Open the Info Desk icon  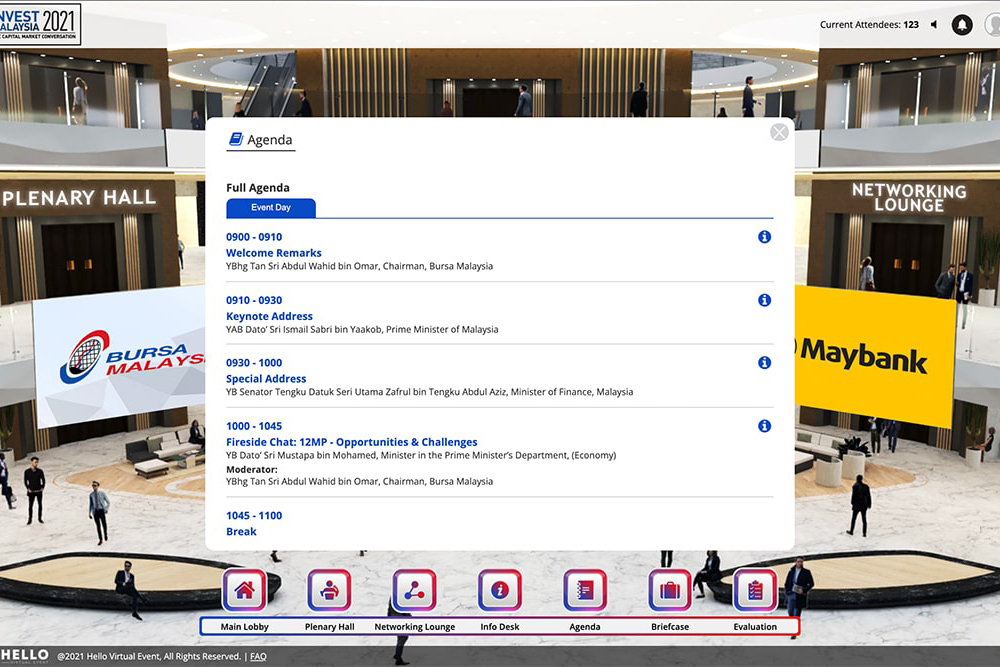click(x=499, y=590)
